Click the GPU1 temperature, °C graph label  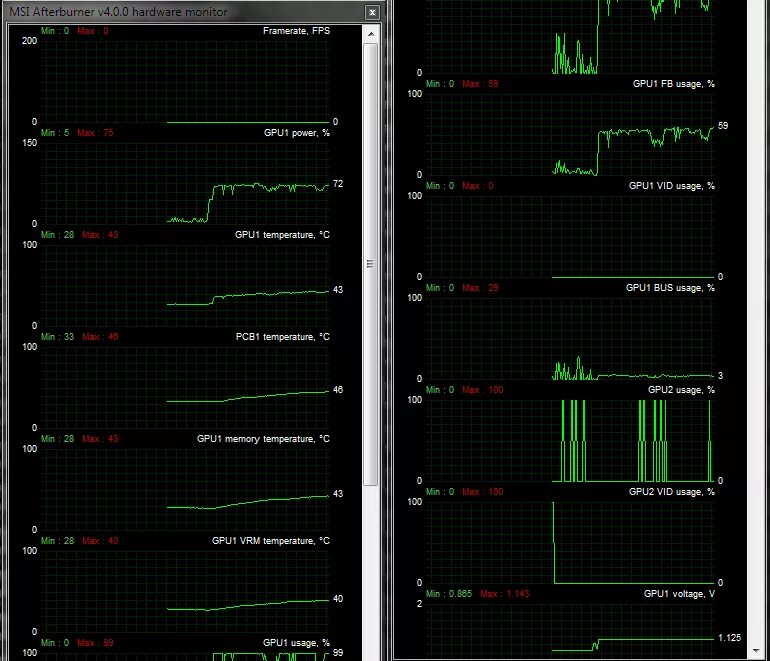(x=282, y=235)
